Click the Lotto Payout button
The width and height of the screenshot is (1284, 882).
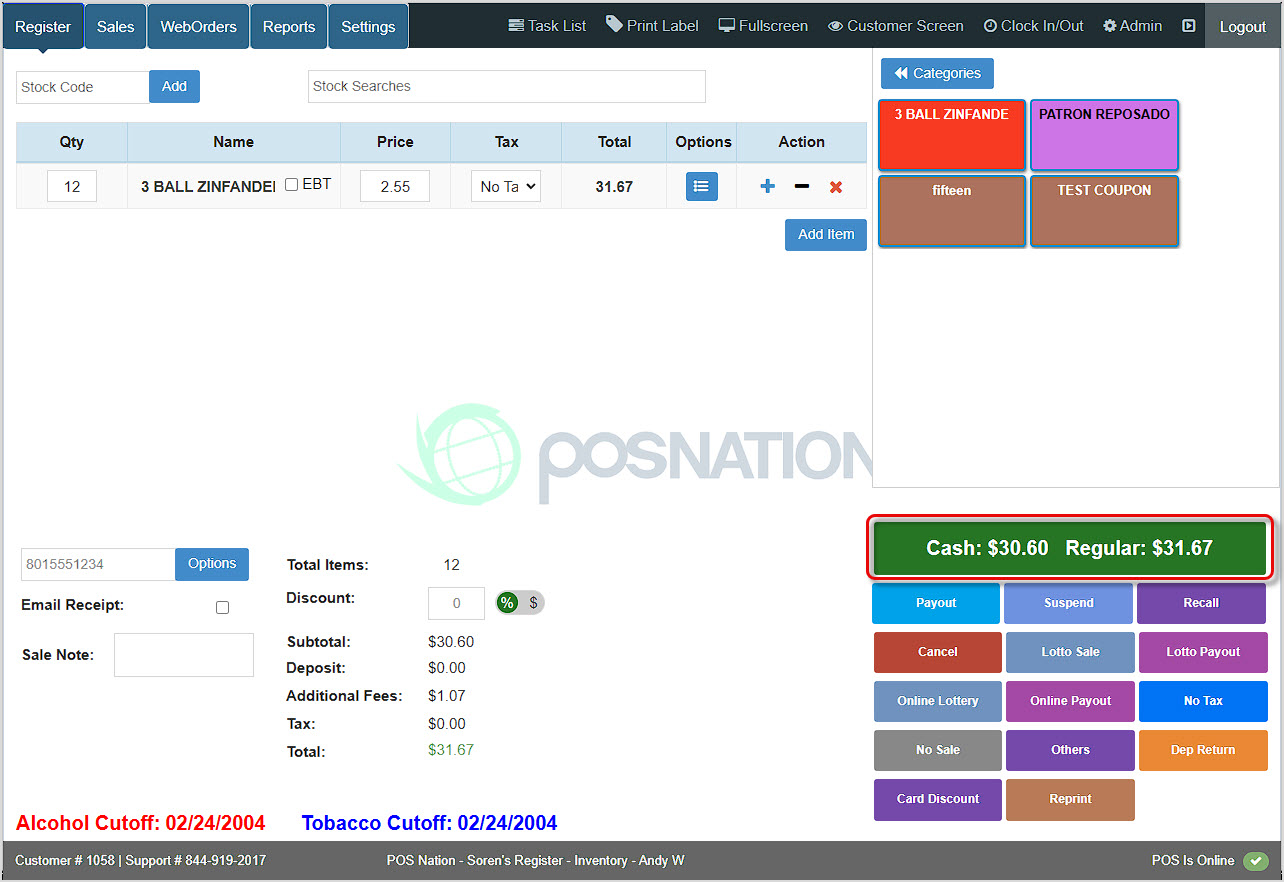1202,652
